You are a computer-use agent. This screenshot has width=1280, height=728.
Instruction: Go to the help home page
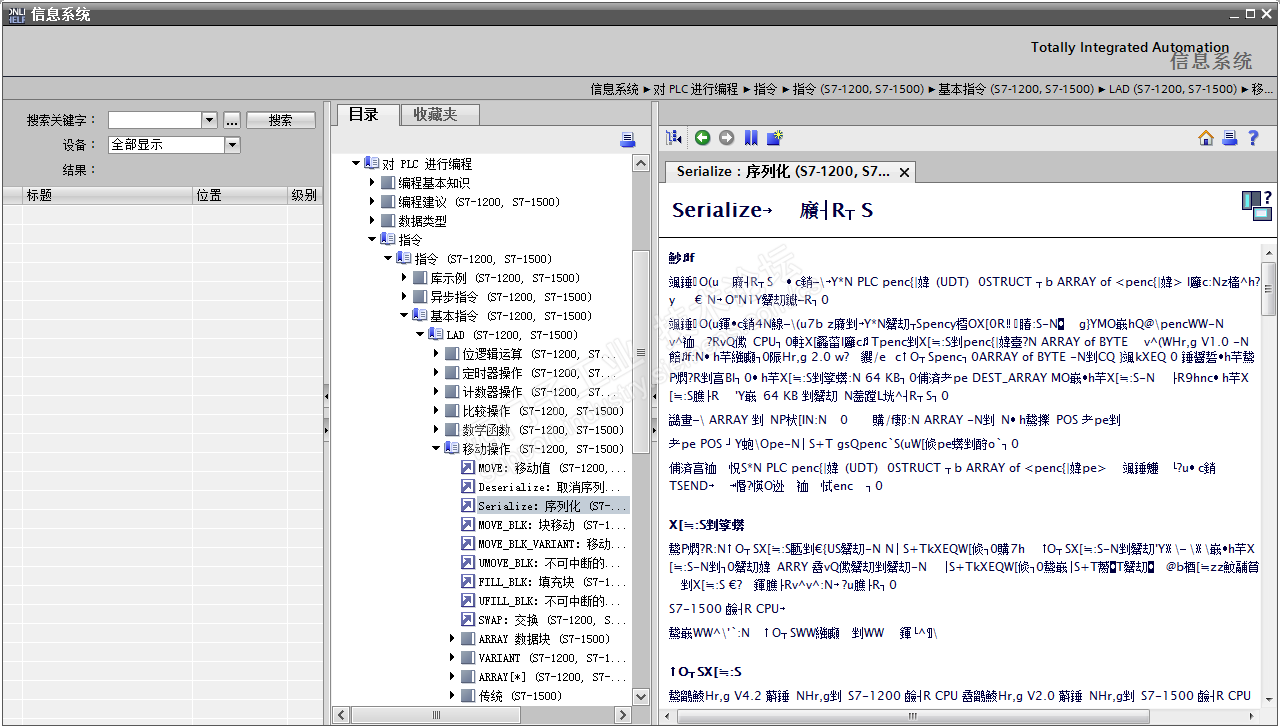pos(1206,138)
